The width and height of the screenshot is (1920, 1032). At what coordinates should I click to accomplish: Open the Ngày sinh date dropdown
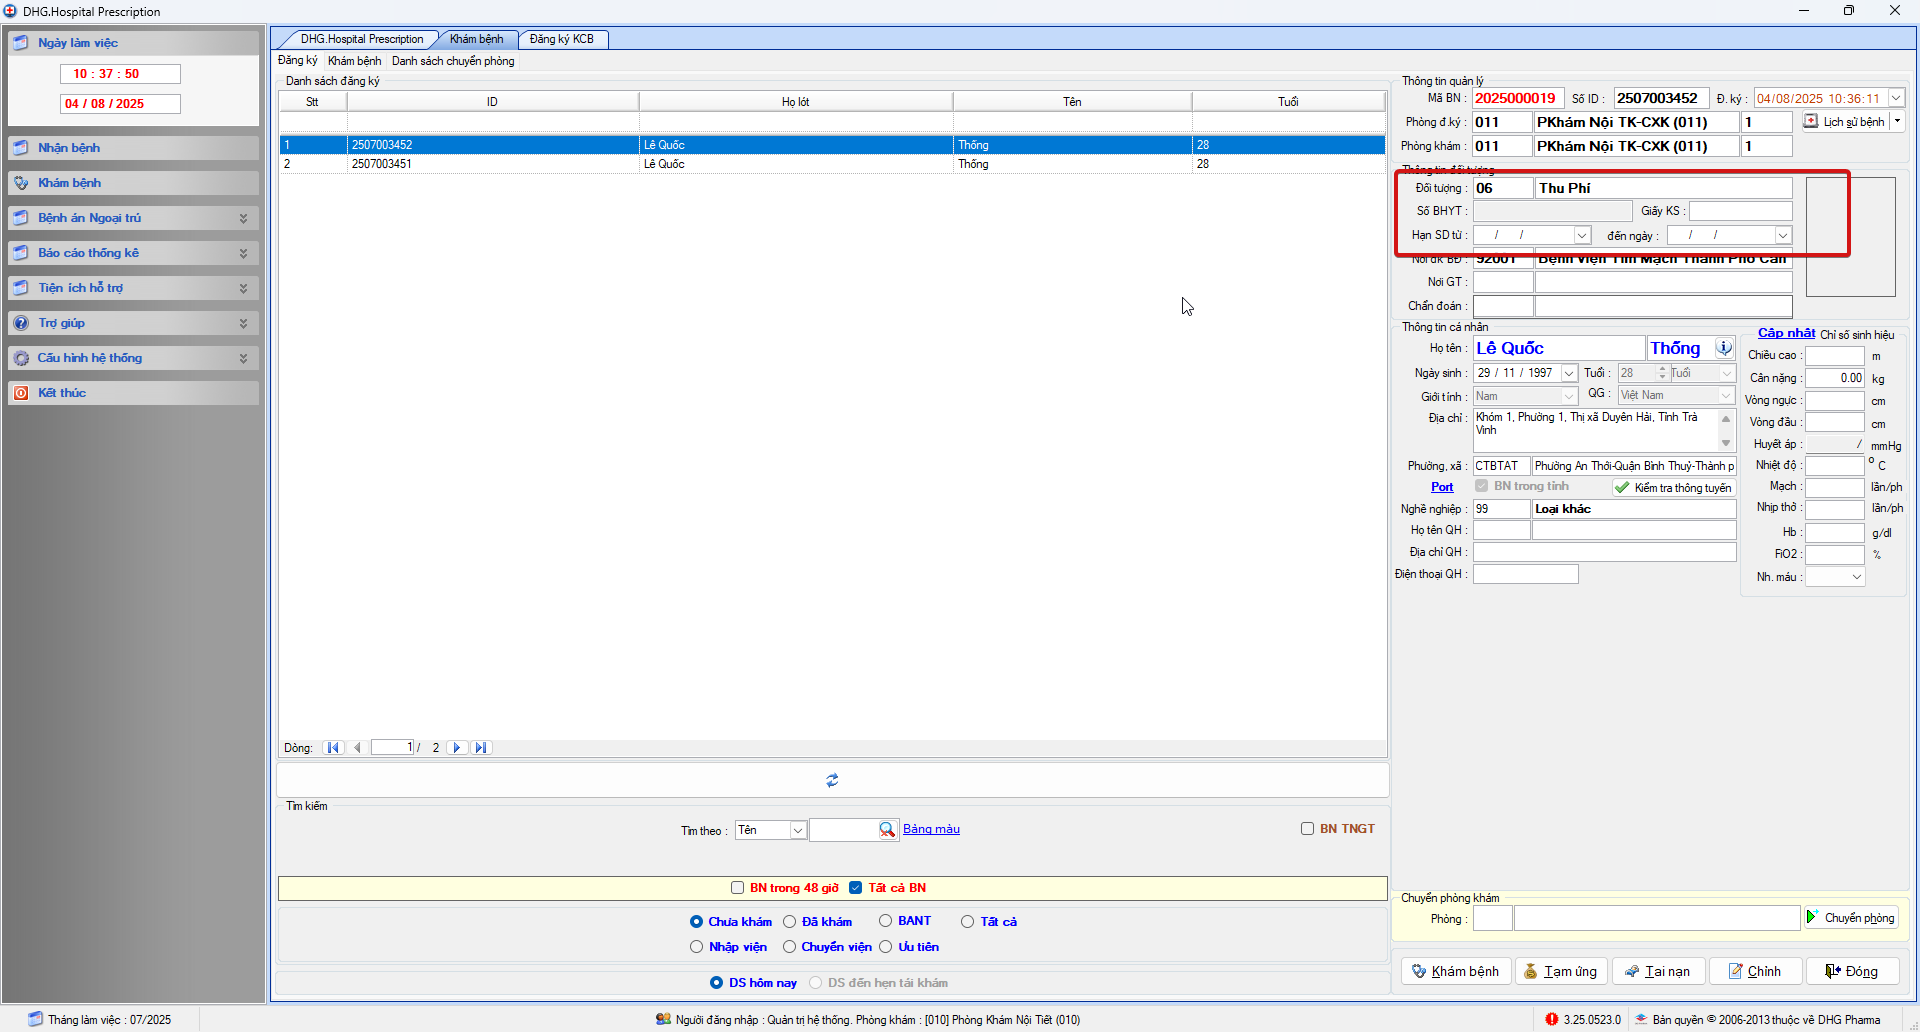1569,373
